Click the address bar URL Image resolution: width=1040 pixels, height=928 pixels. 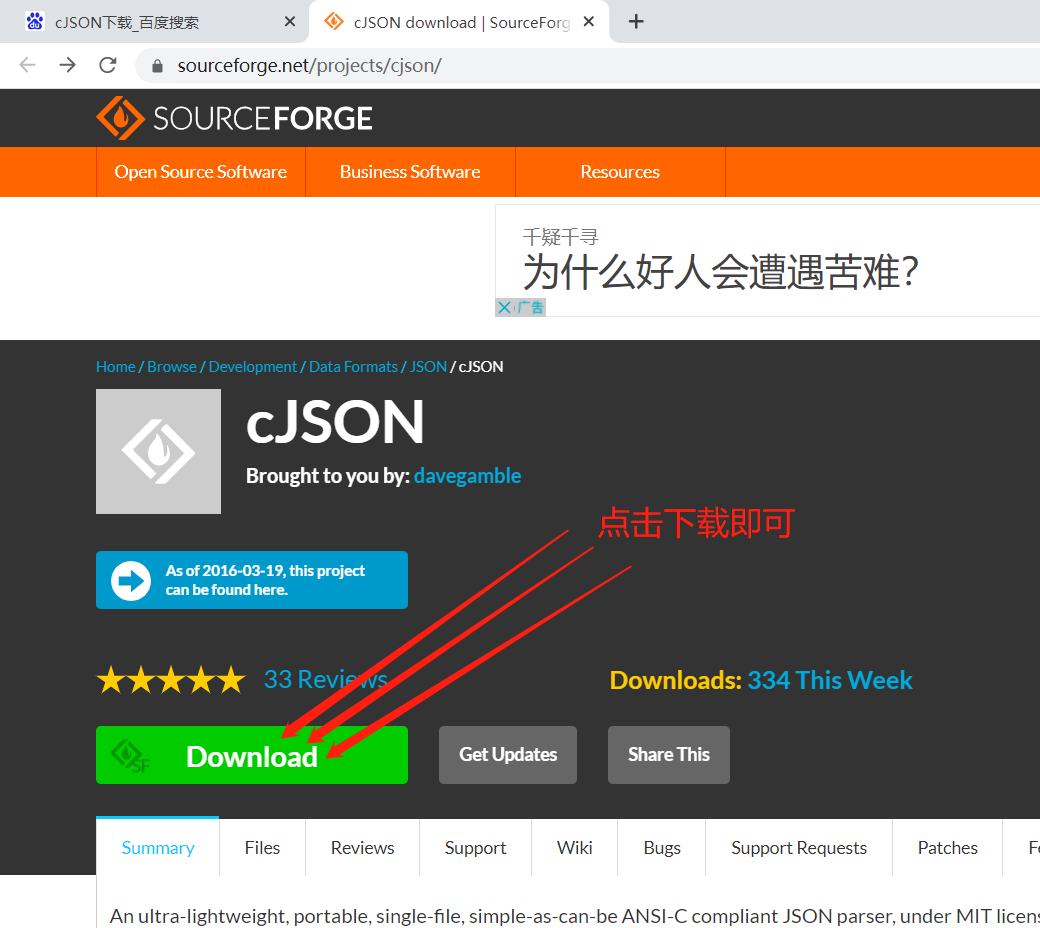click(x=309, y=66)
